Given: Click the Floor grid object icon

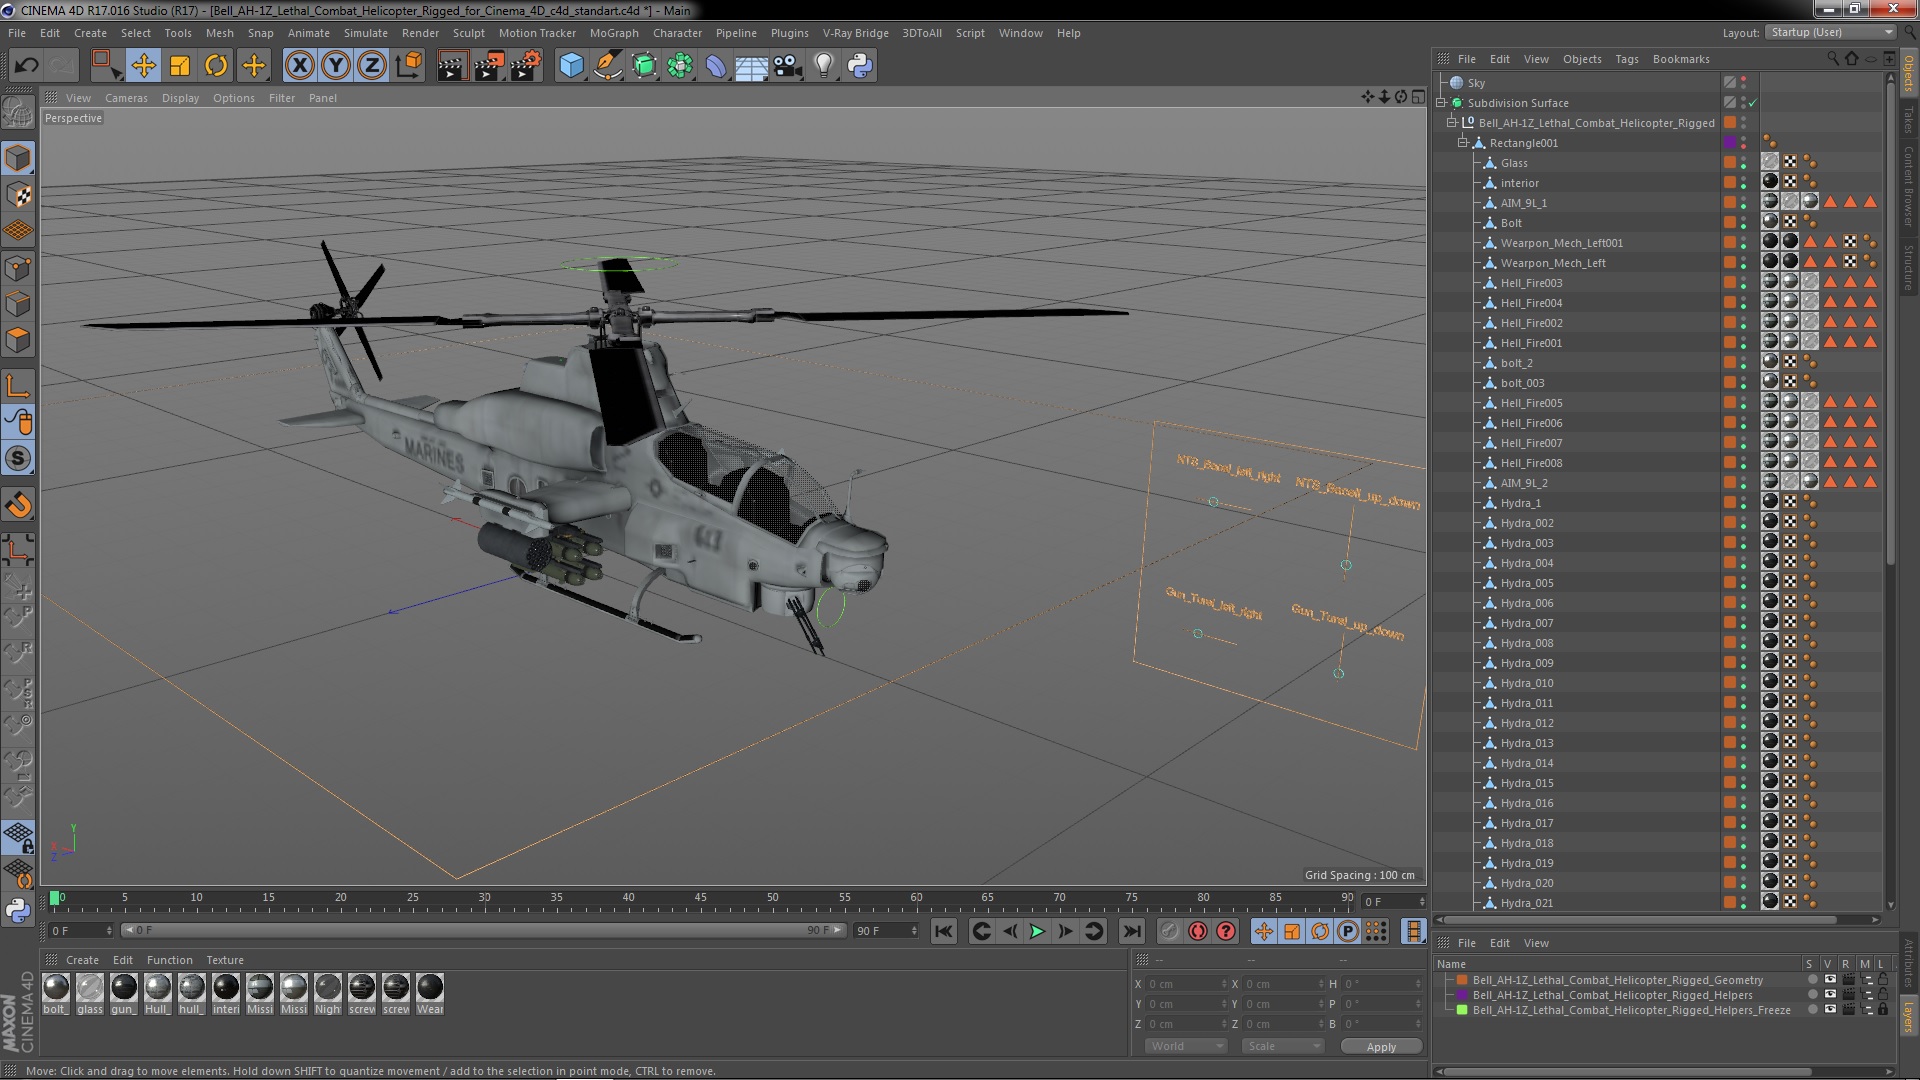Looking at the screenshot, I should pyautogui.click(x=751, y=66).
